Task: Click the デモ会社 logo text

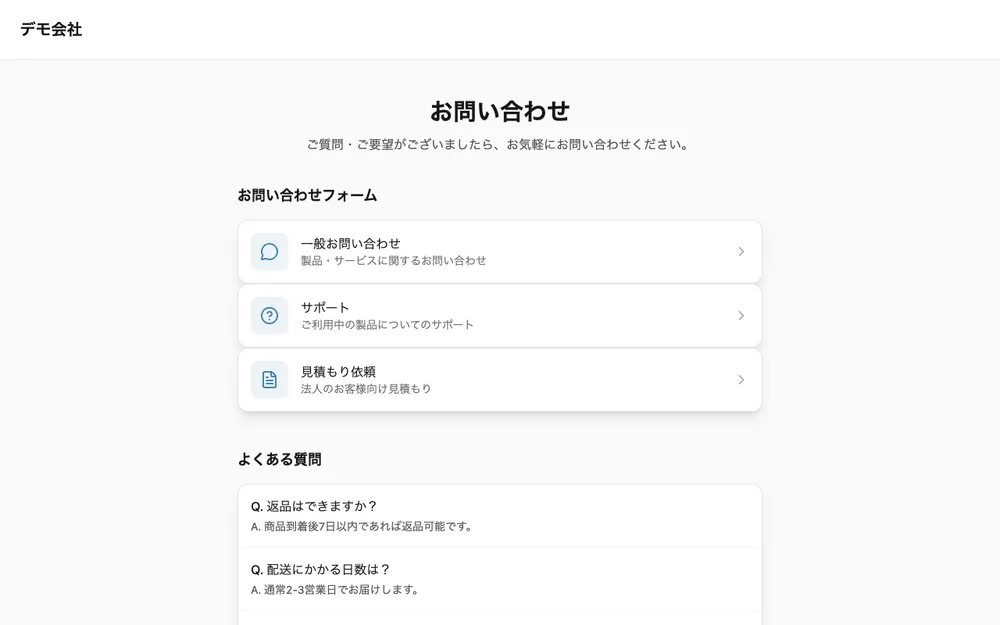Action: [x=51, y=29]
